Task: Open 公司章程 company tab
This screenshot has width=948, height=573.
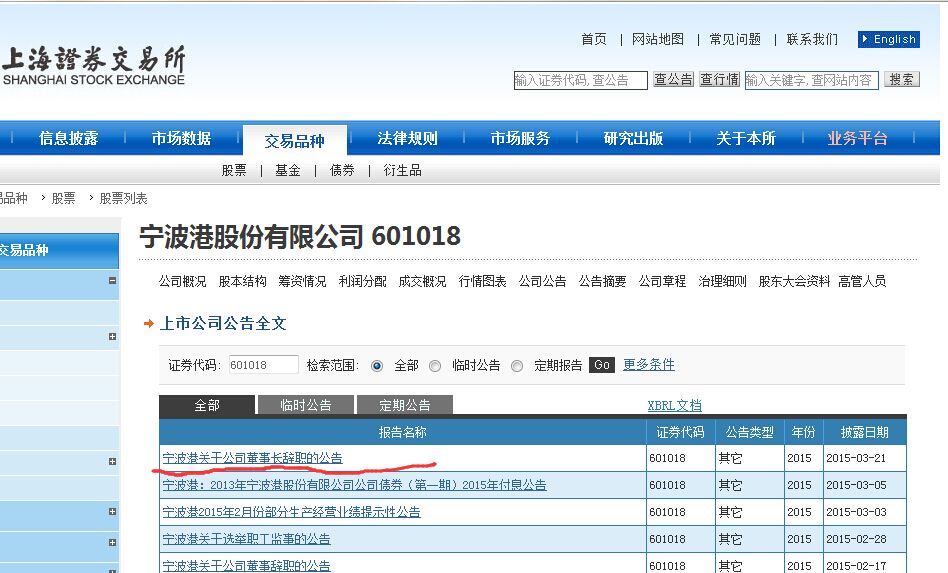Action: point(663,281)
